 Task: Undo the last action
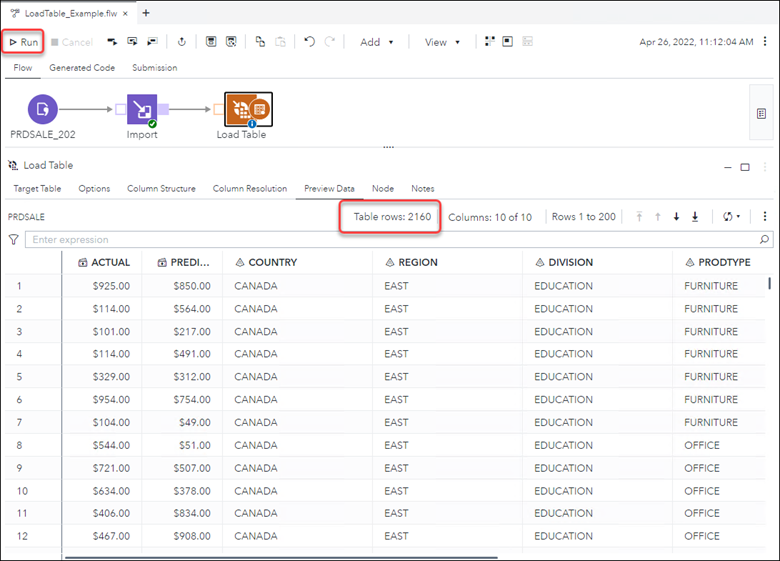click(x=309, y=42)
